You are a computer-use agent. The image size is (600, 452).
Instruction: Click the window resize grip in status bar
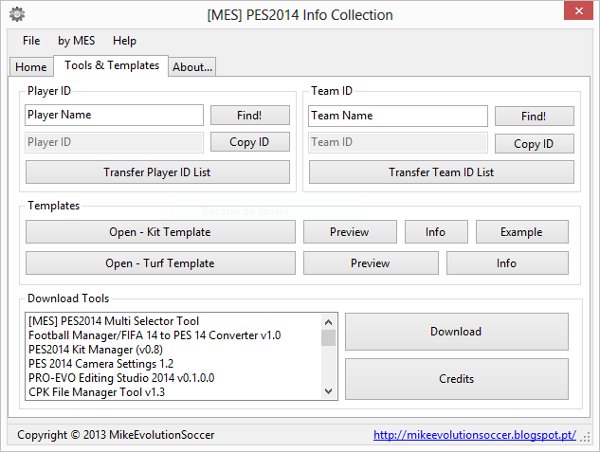(585, 437)
